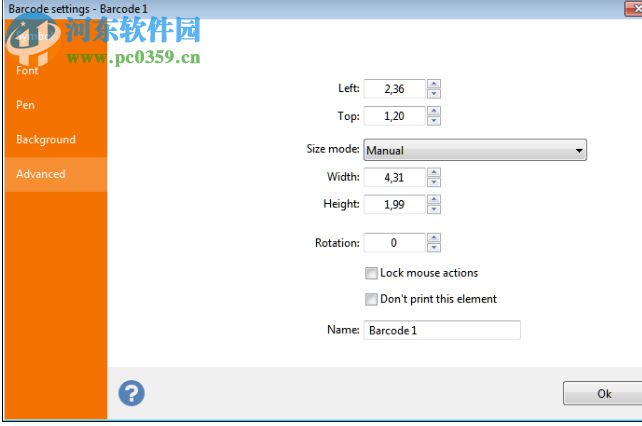Enable Lock mouse actions checkbox
The height and width of the screenshot is (426, 642).
(x=371, y=273)
